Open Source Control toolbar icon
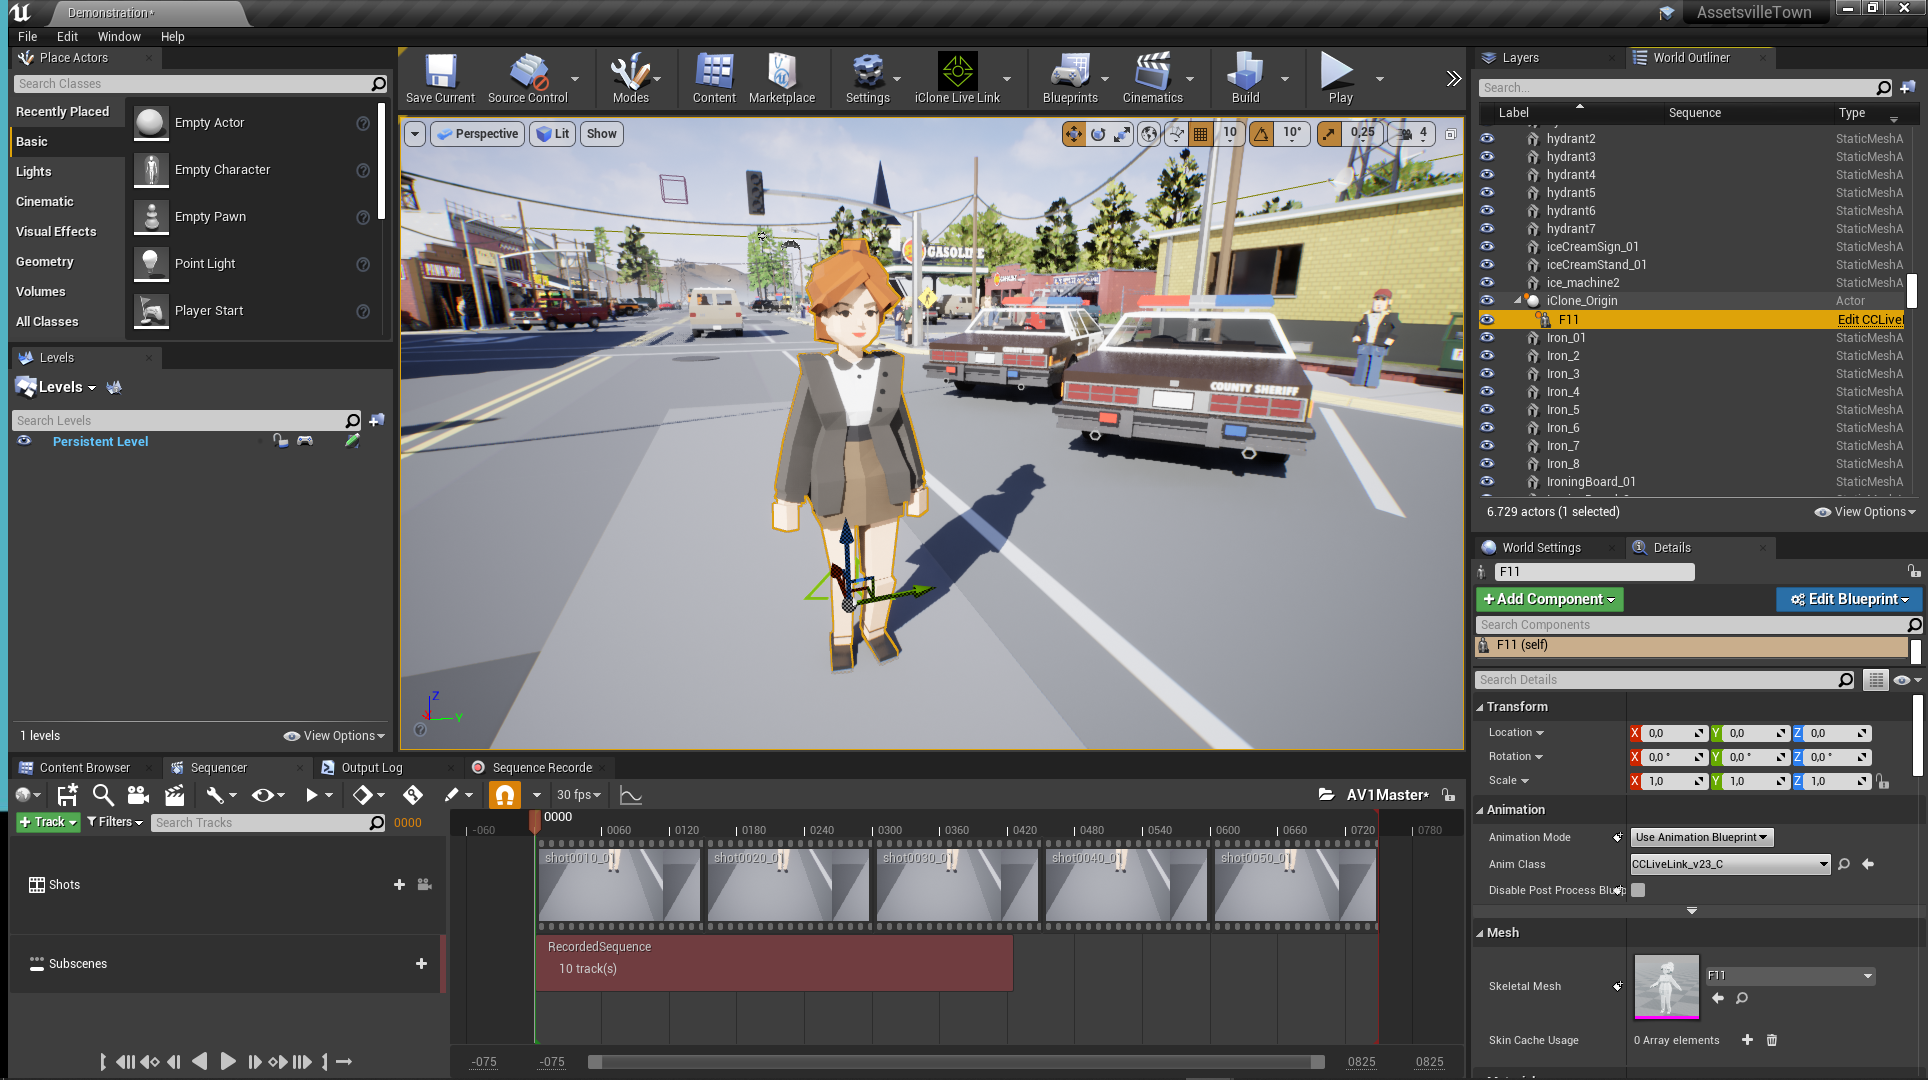The width and height of the screenshot is (1928, 1080). click(x=527, y=78)
